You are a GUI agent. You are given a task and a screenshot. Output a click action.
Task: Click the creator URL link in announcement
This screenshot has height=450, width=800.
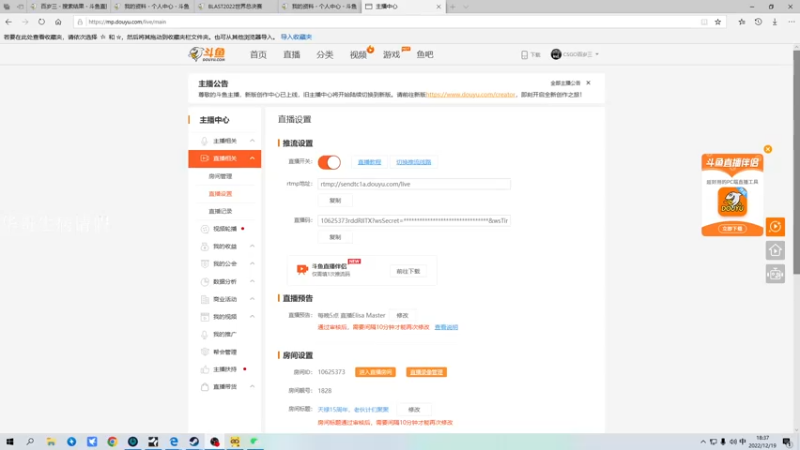(471, 95)
